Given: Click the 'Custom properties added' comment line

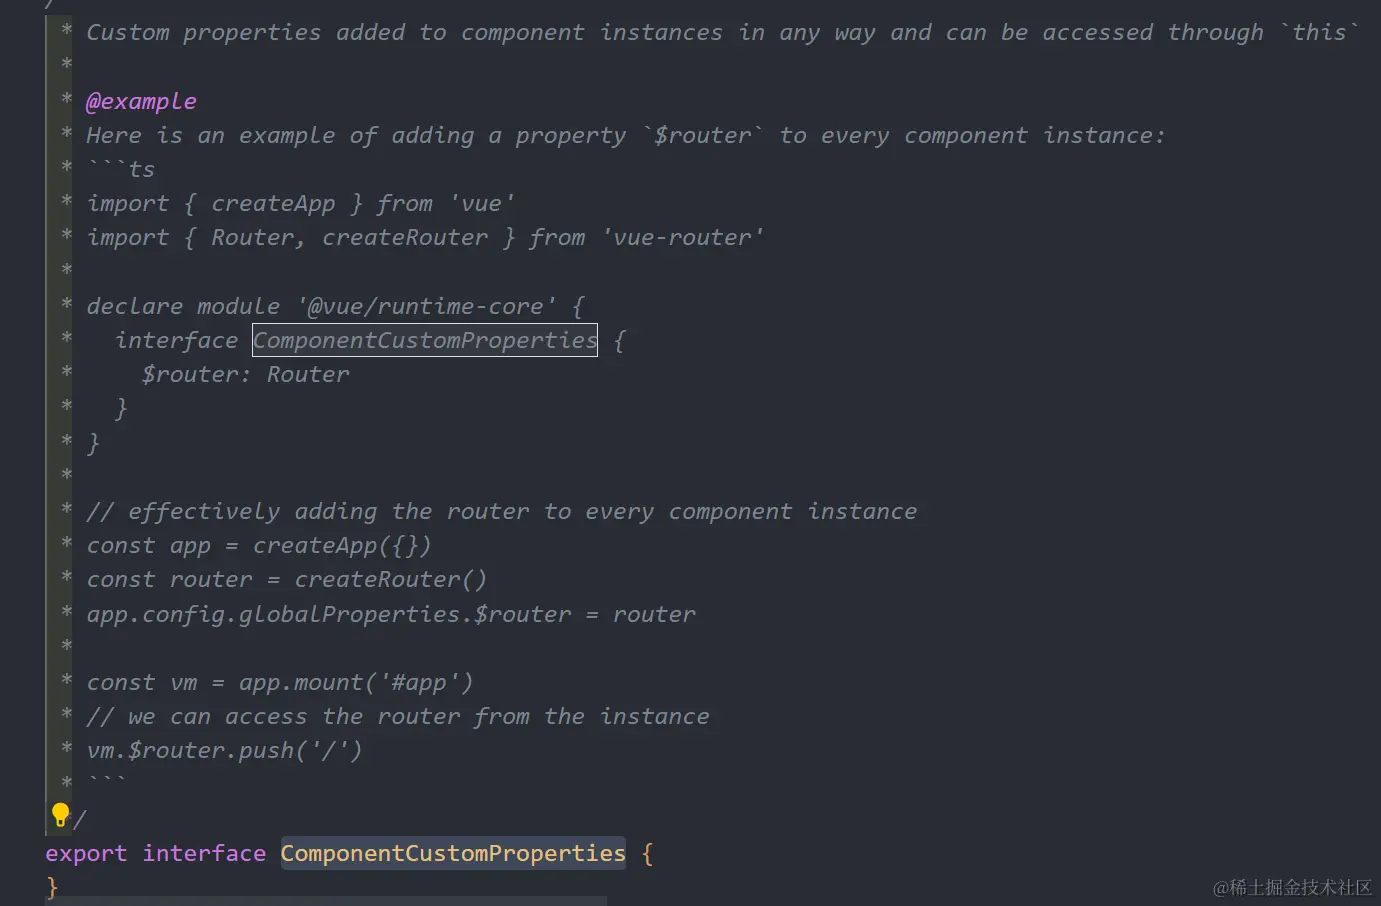Looking at the screenshot, I should coord(721,33).
